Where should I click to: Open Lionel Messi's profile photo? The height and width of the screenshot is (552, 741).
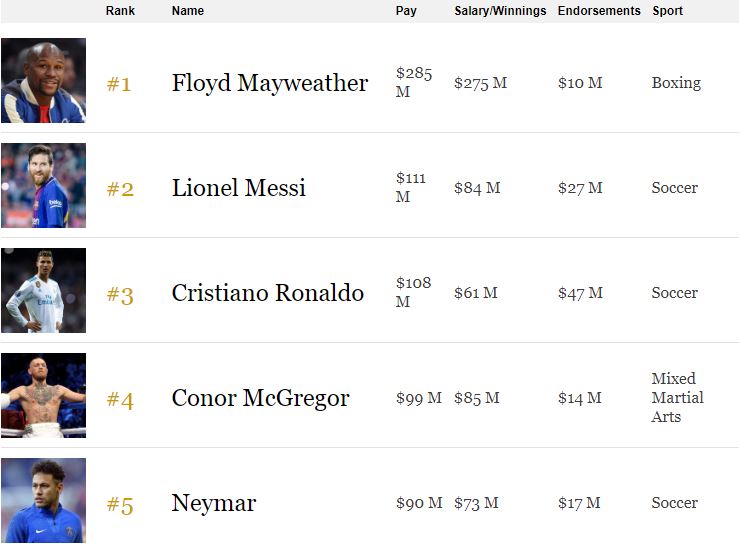[43, 185]
